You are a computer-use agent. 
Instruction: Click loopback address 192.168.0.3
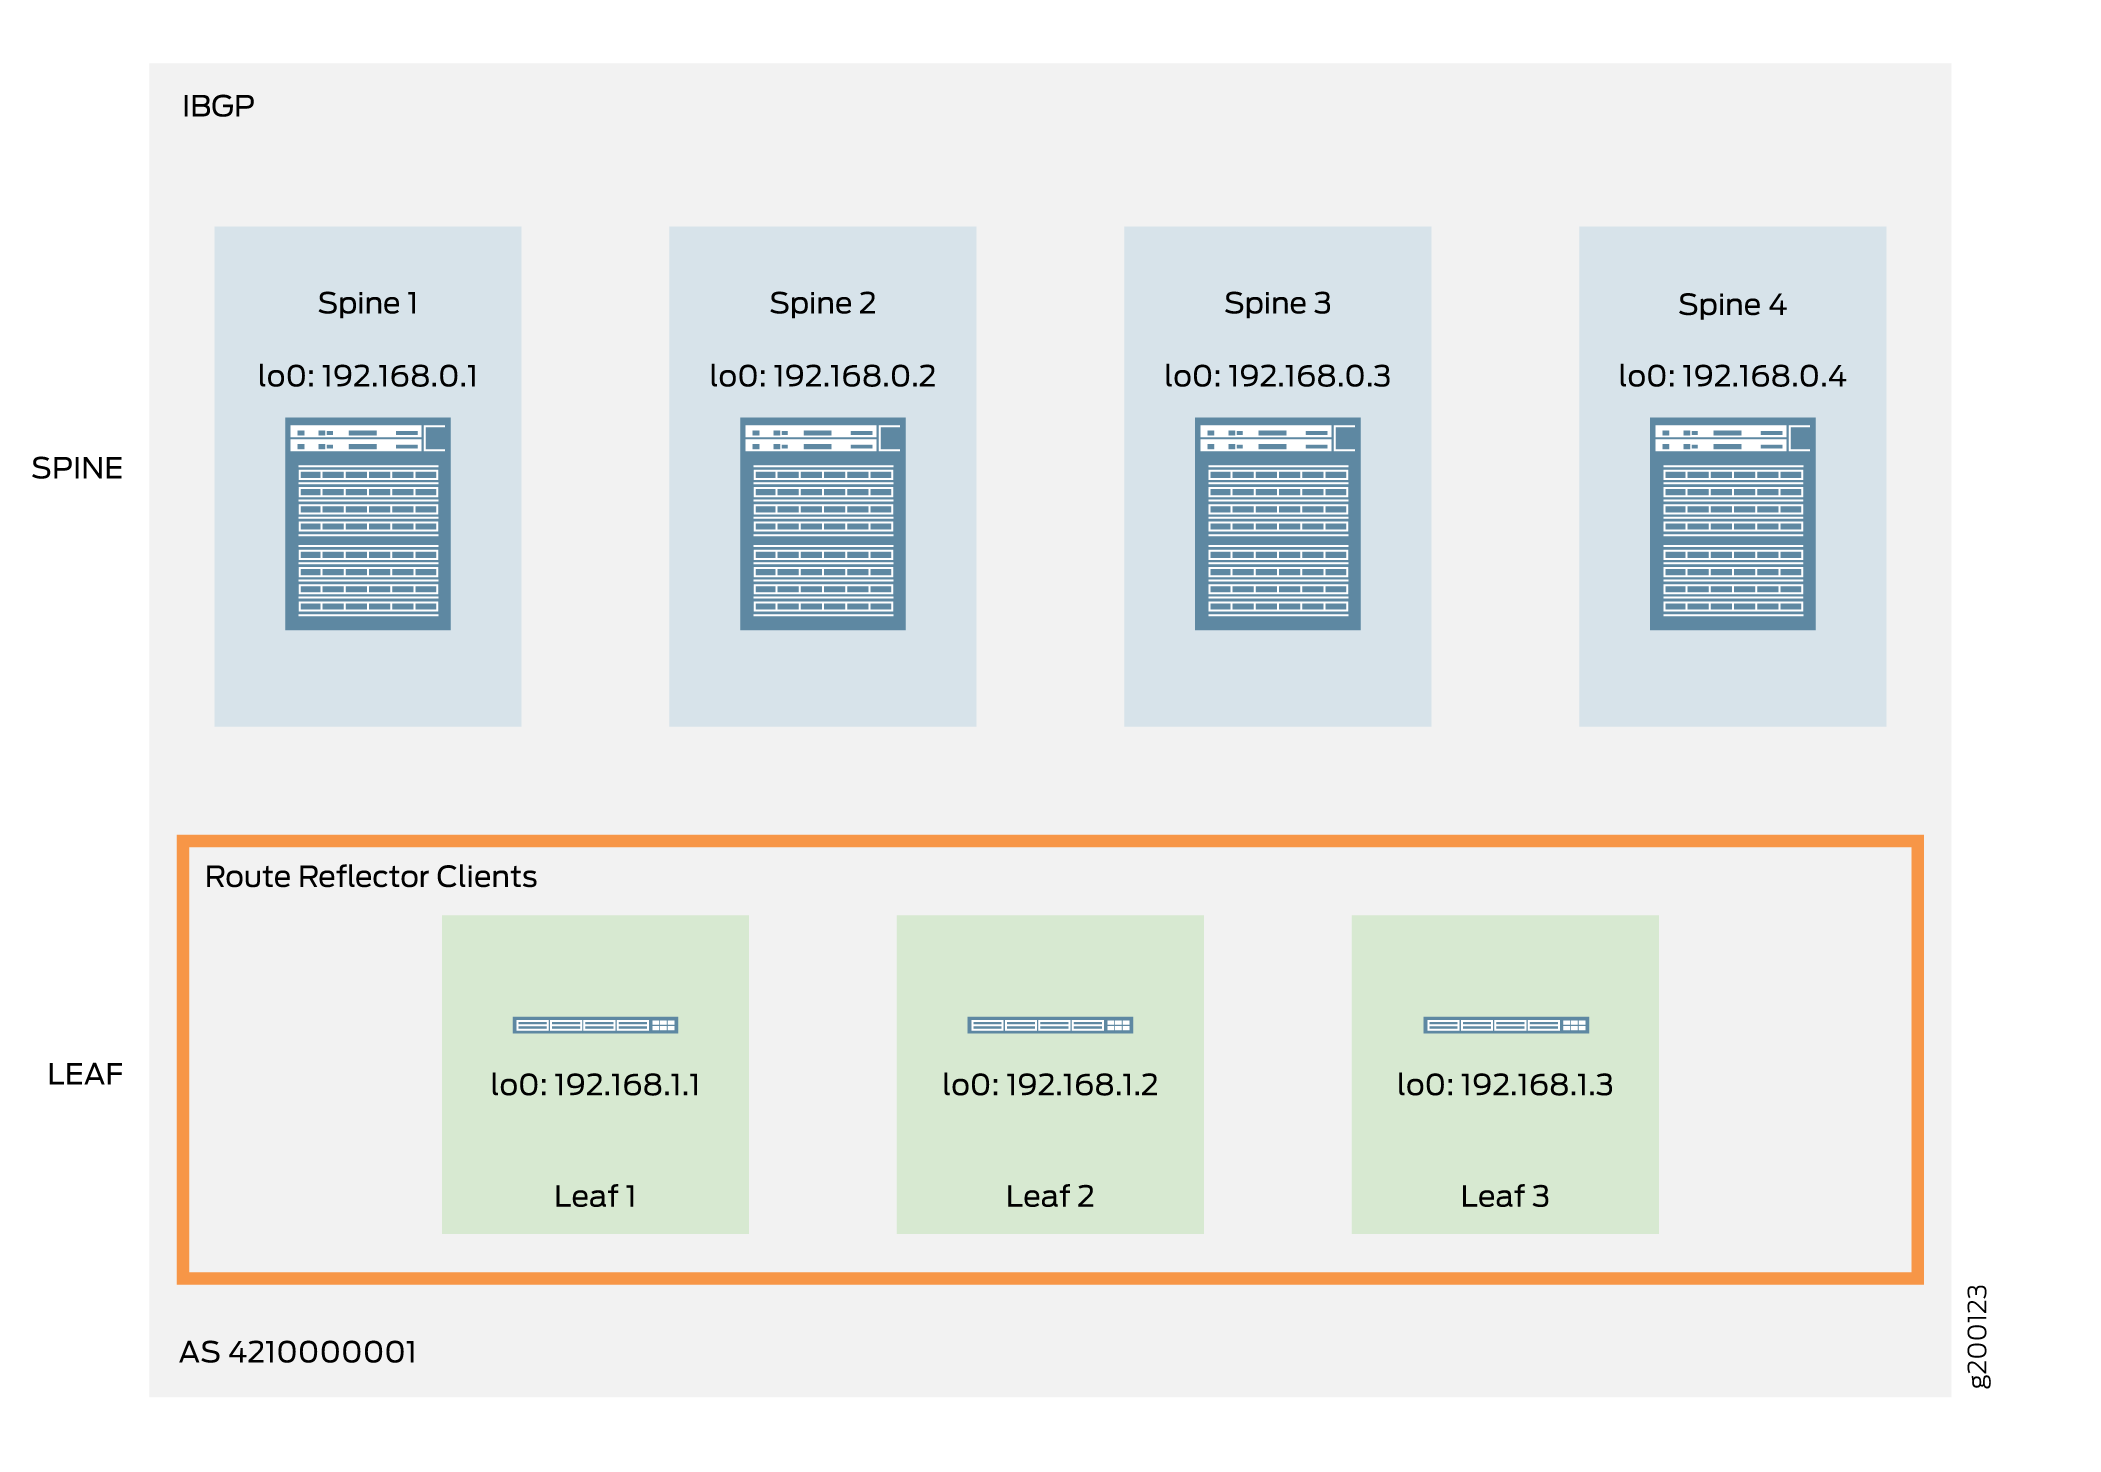click(1277, 376)
